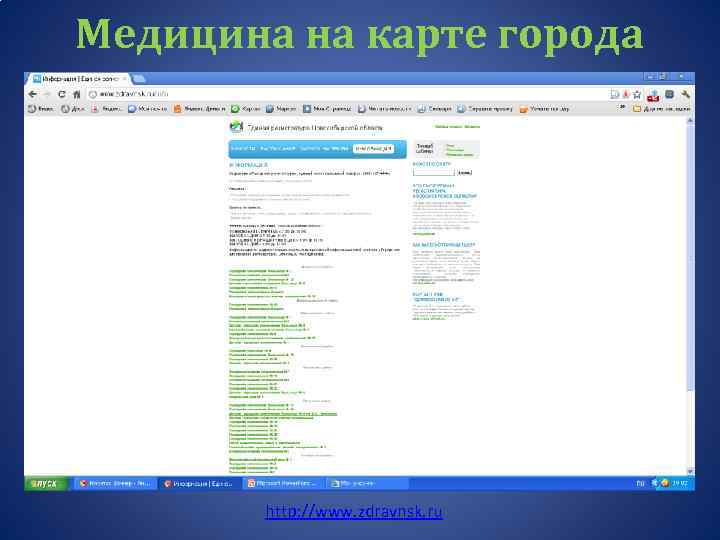
Task: Click the search button beside the sidebar field
Action: click(x=465, y=173)
